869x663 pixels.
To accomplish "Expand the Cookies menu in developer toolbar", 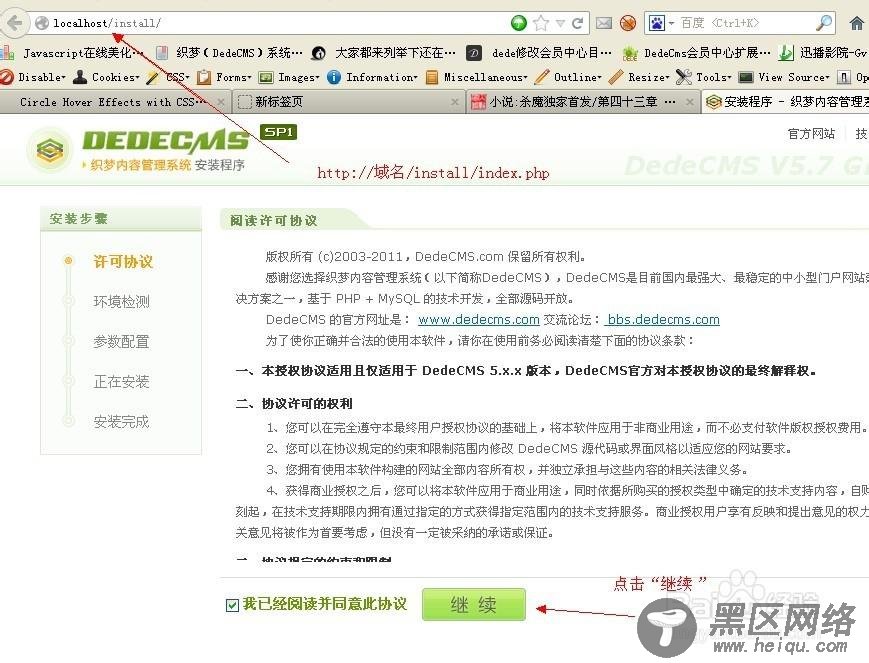I will tap(106, 77).
